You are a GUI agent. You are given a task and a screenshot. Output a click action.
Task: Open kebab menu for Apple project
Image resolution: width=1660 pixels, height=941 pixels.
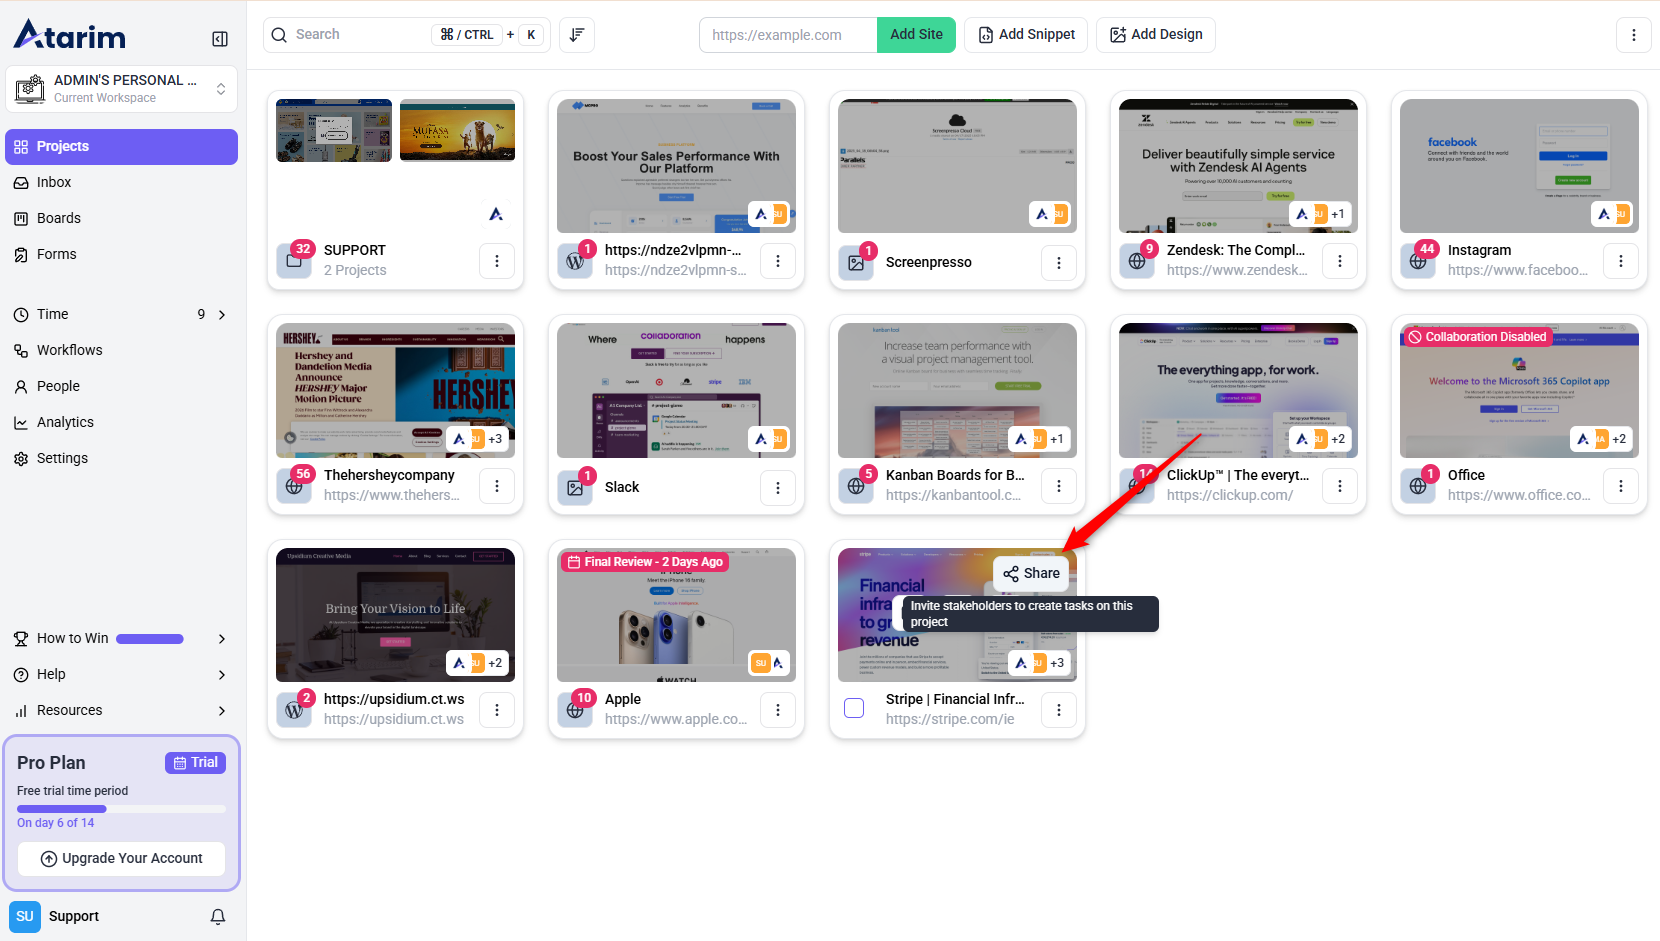tap(778, 709)
